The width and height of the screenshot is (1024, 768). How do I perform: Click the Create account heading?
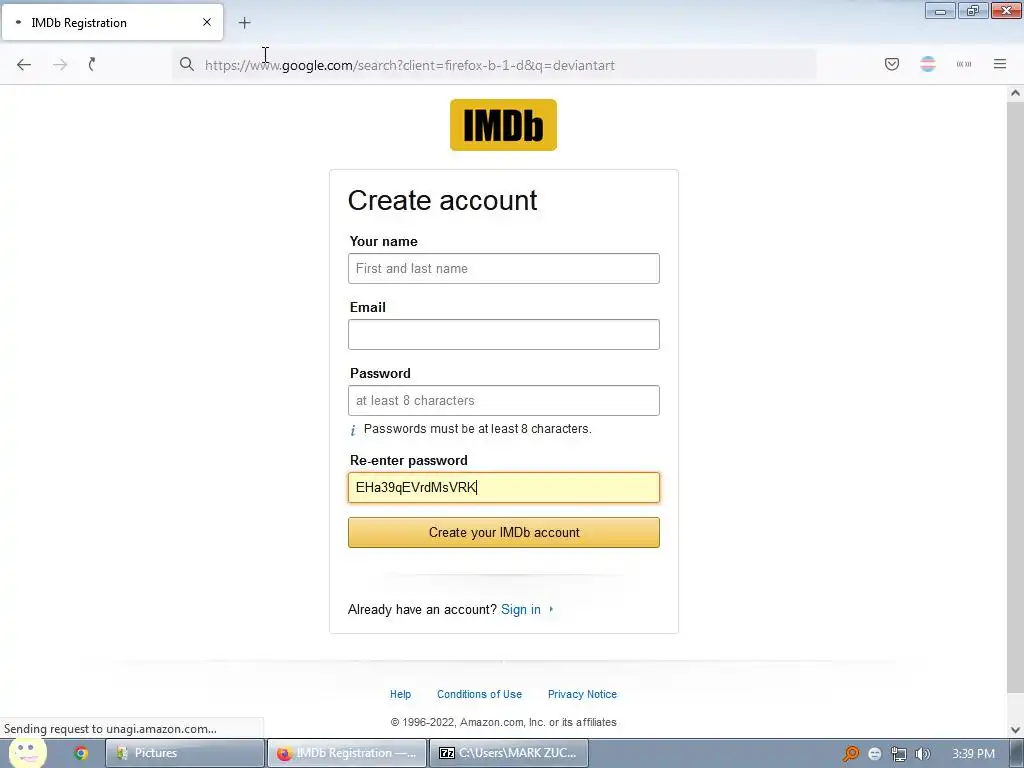click(442, 200)
